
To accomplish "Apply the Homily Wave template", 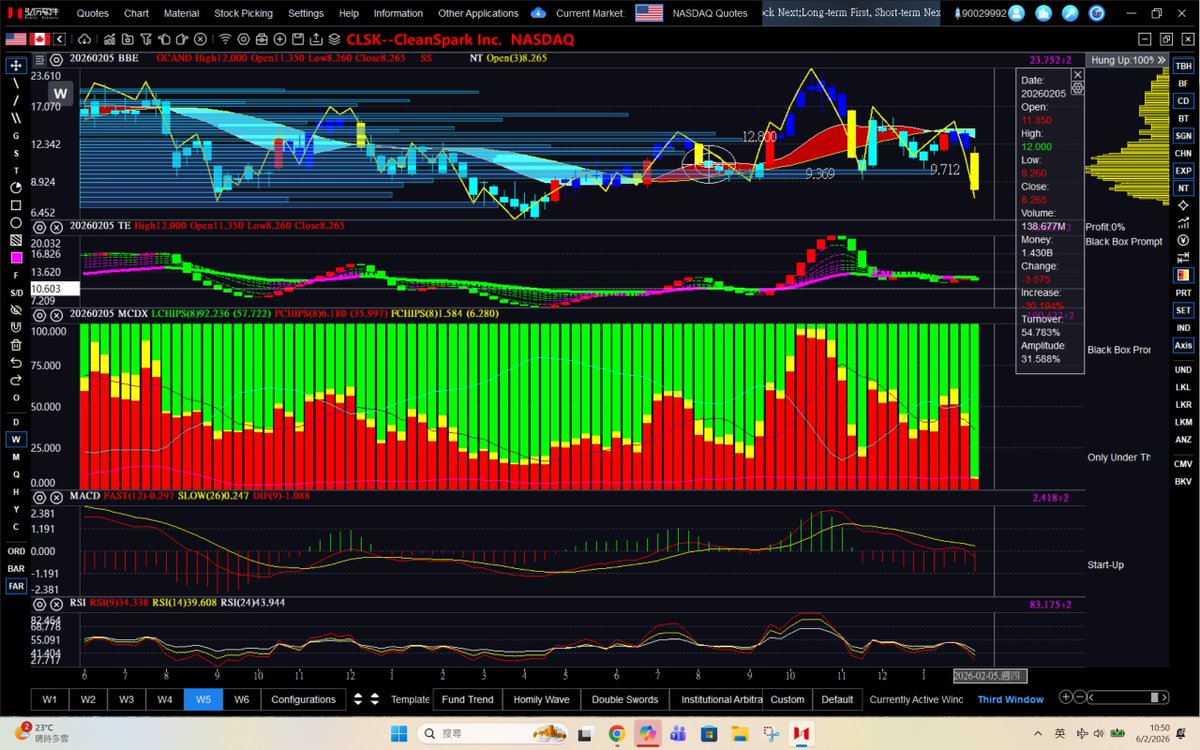I will point(541,699).
